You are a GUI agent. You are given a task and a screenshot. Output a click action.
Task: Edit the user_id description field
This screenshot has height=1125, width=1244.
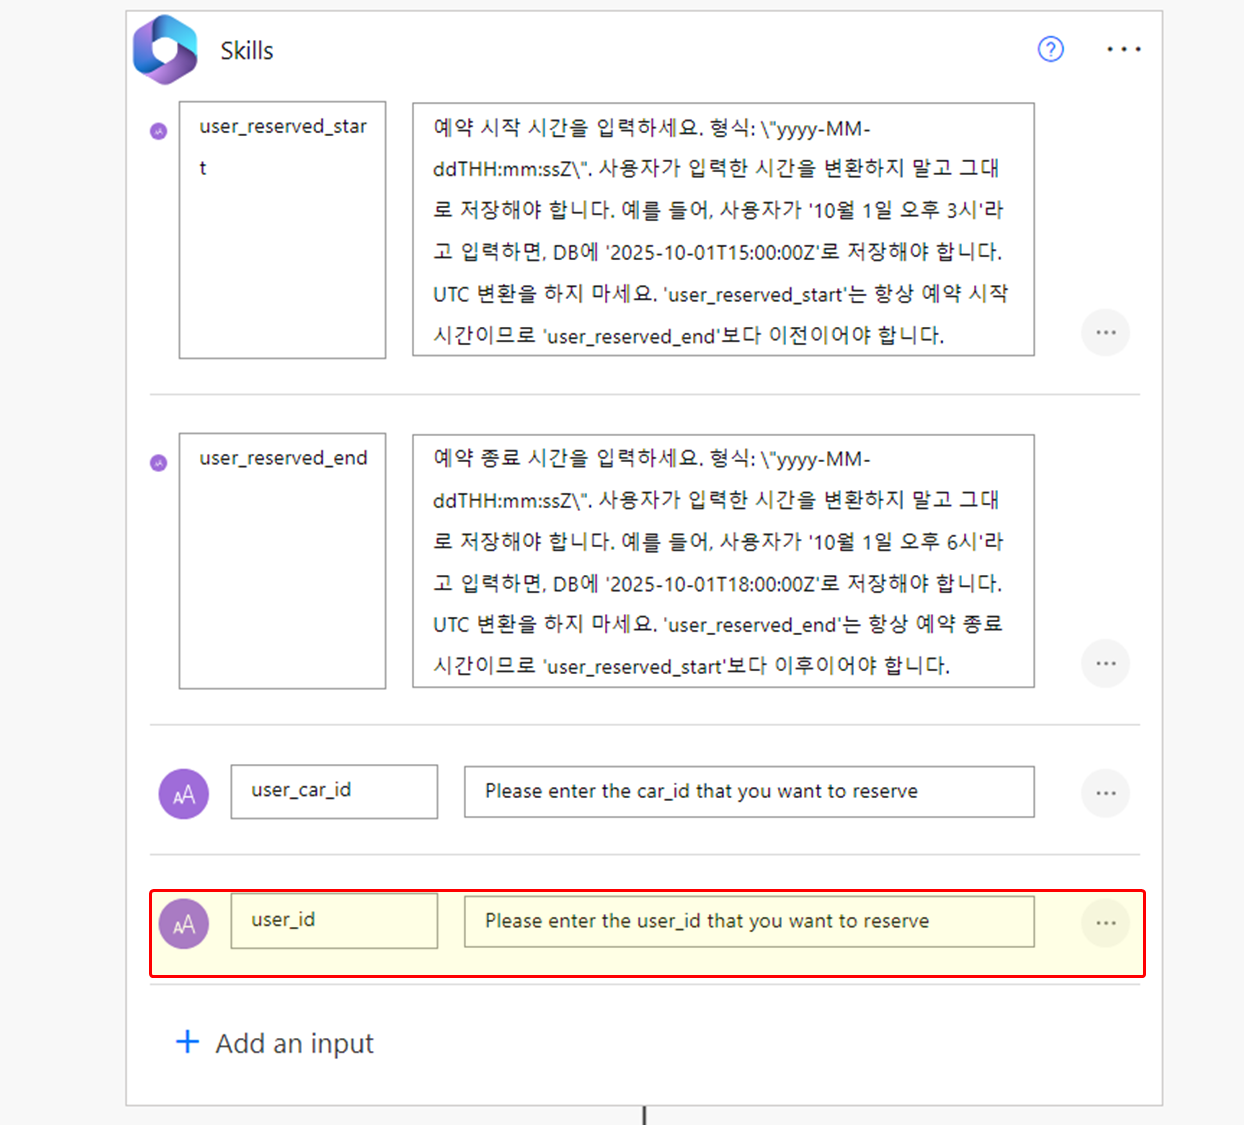[749, 922]
